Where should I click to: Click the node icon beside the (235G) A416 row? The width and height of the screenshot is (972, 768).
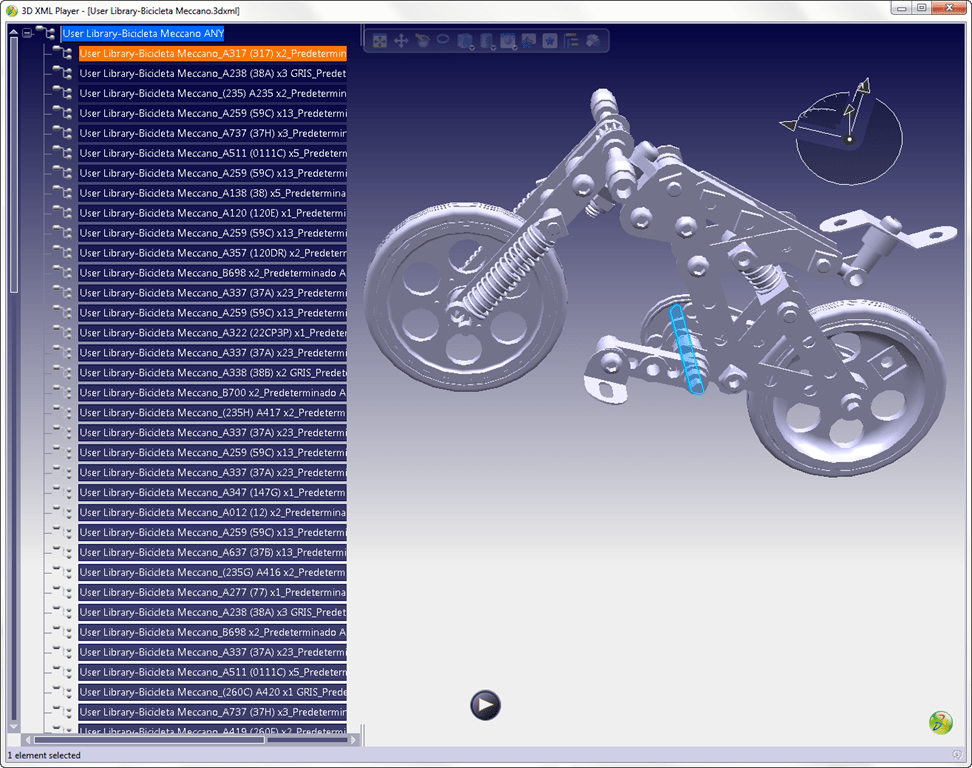click(x=63, y=572)
